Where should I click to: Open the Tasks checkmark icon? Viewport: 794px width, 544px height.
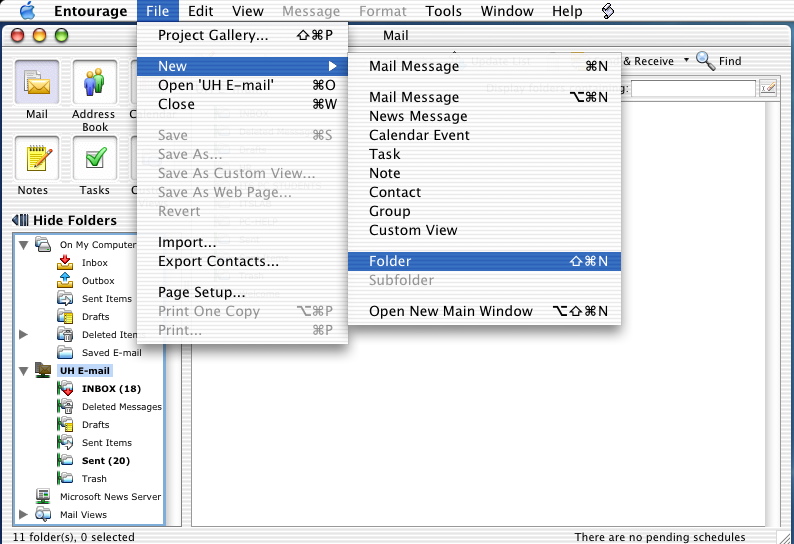95,158
